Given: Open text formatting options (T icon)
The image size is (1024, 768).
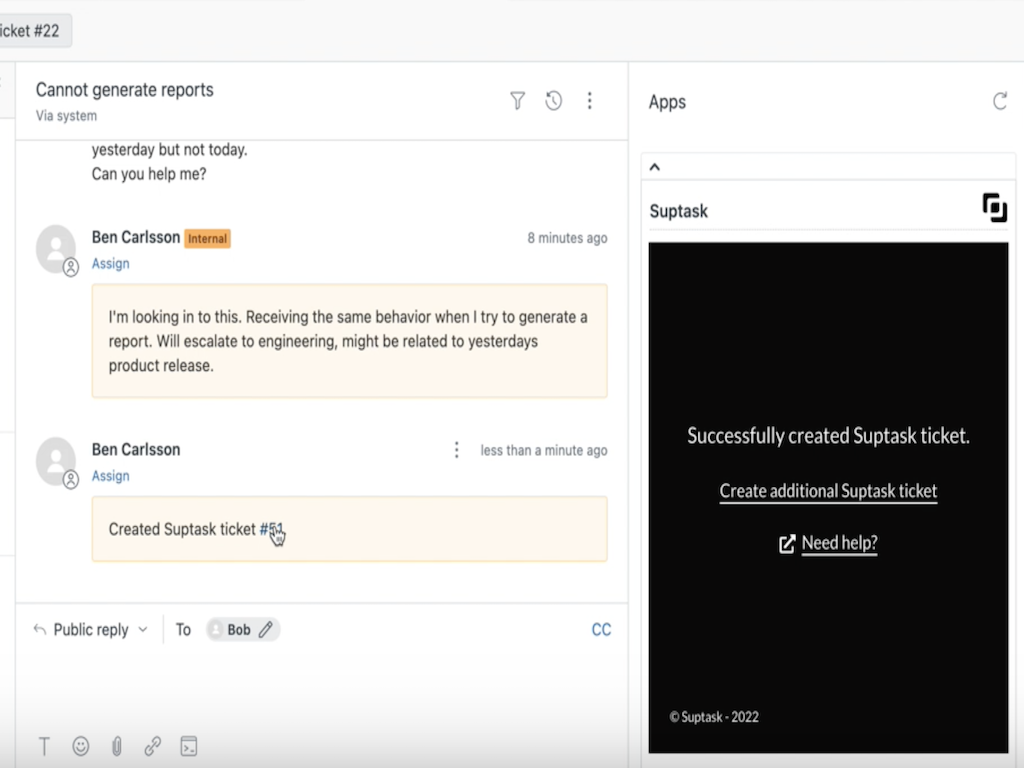Looking at the screenshot, I should pos(44,746).
